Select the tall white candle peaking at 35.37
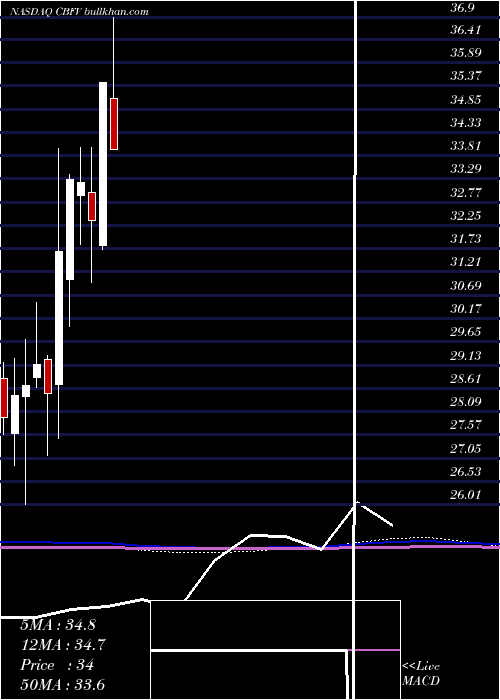Viewport: 500px width, 700px height. [x=103, y=164]
